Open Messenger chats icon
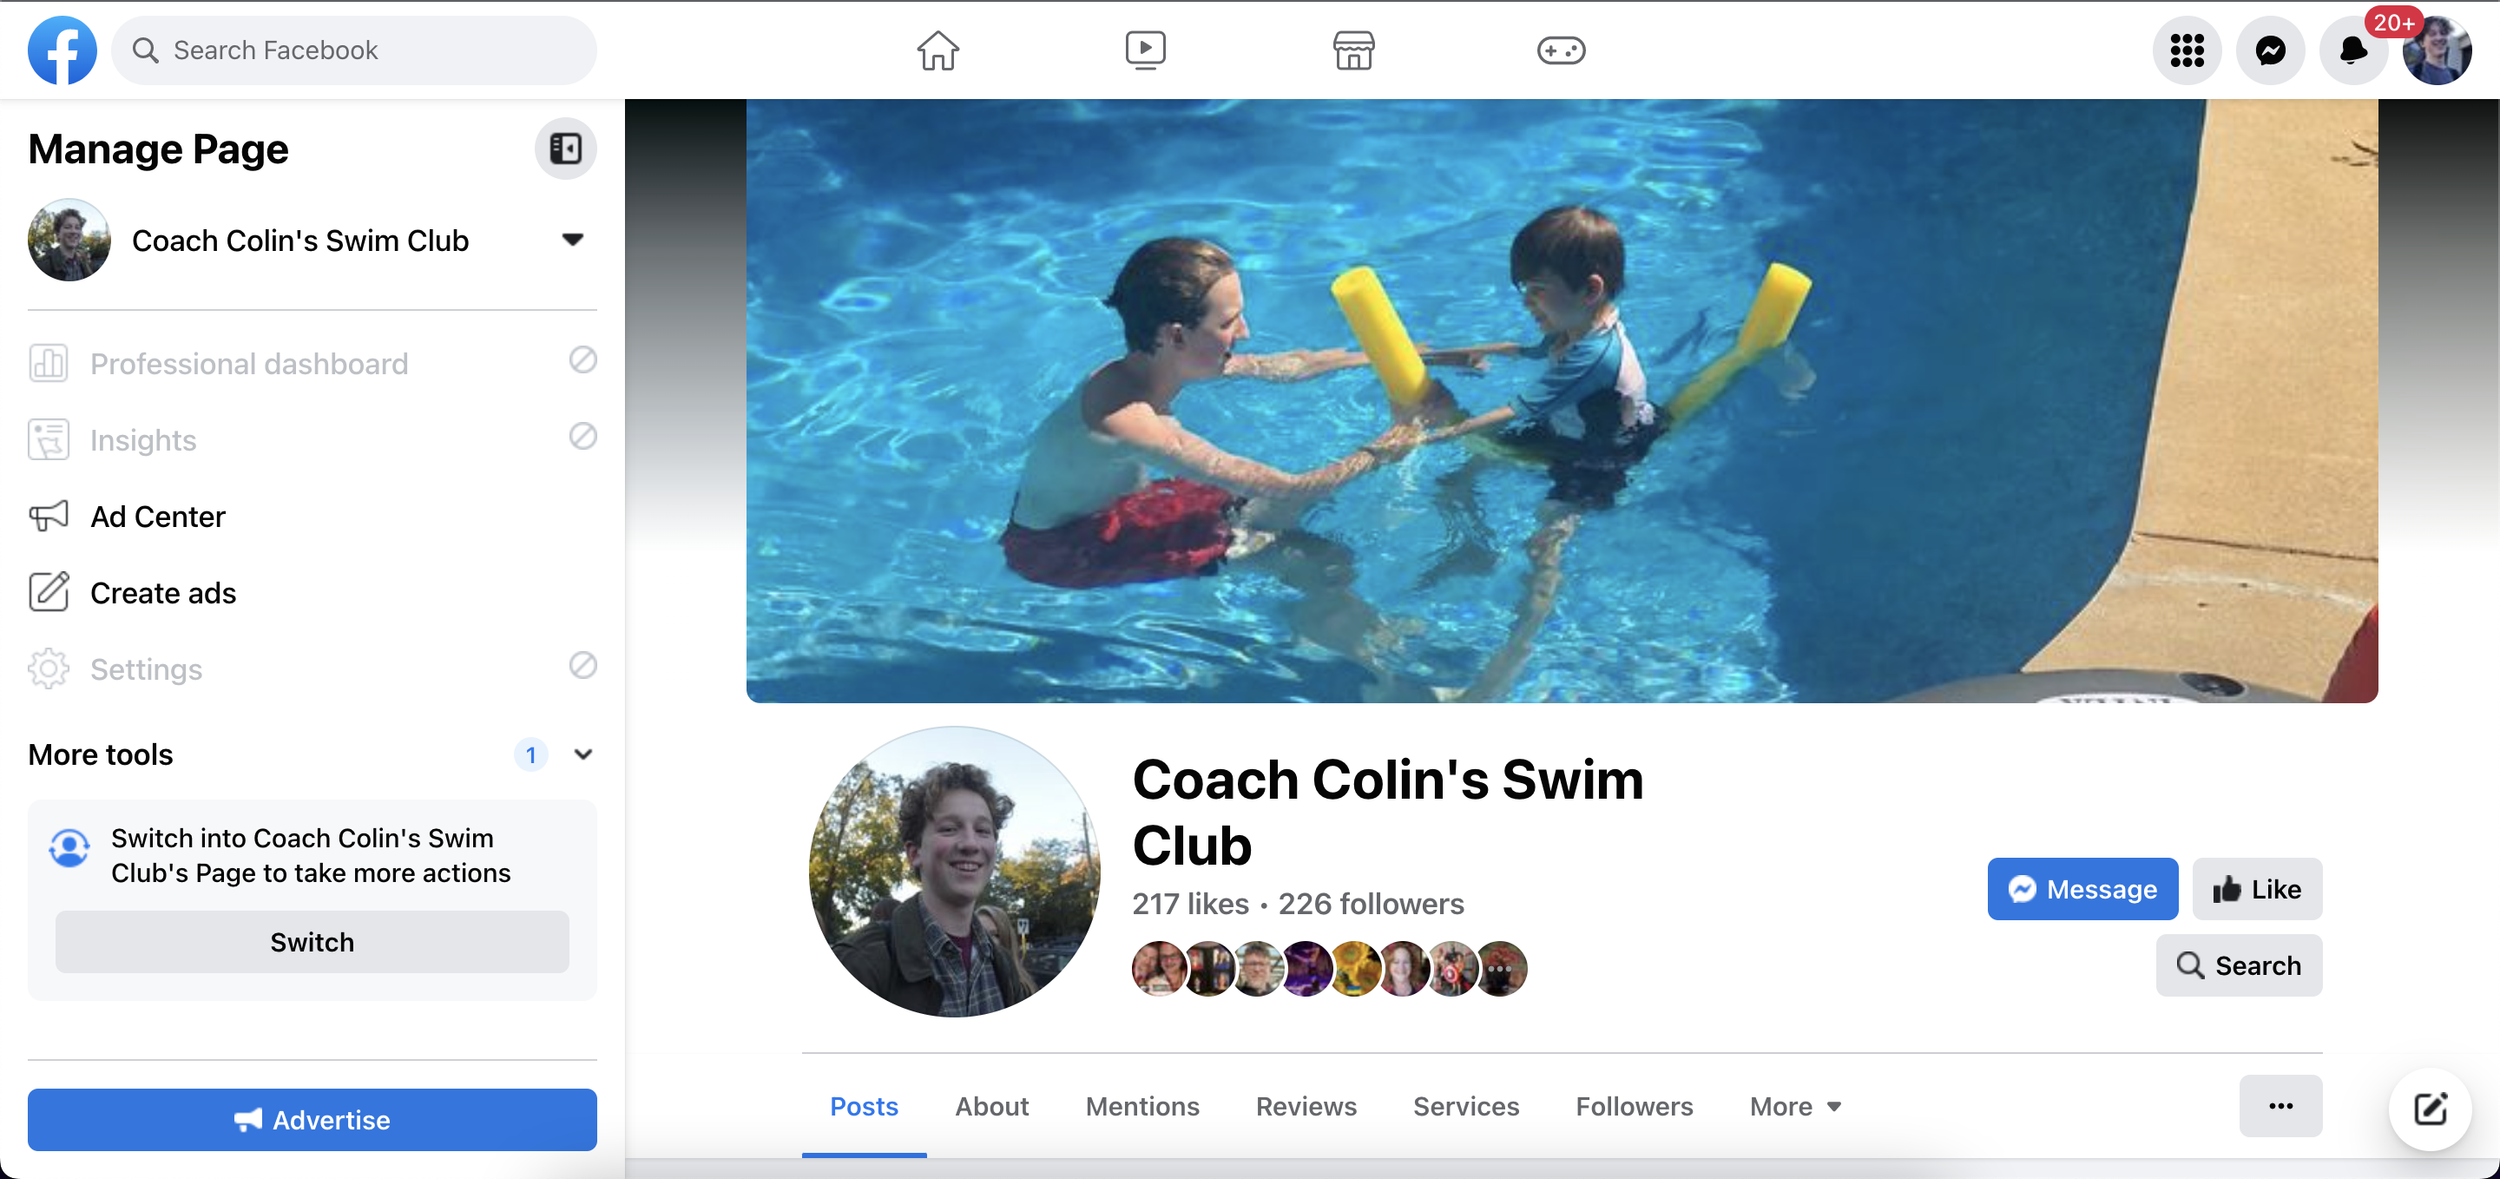Image resolution: width=2500 pixels, height=1179 pixels. (2270, 50)
